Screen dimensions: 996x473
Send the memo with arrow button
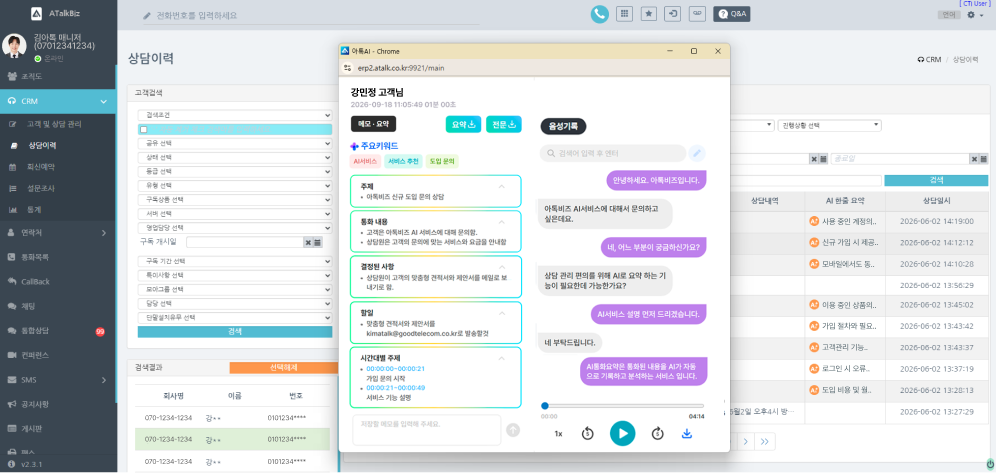pos(513,430)
